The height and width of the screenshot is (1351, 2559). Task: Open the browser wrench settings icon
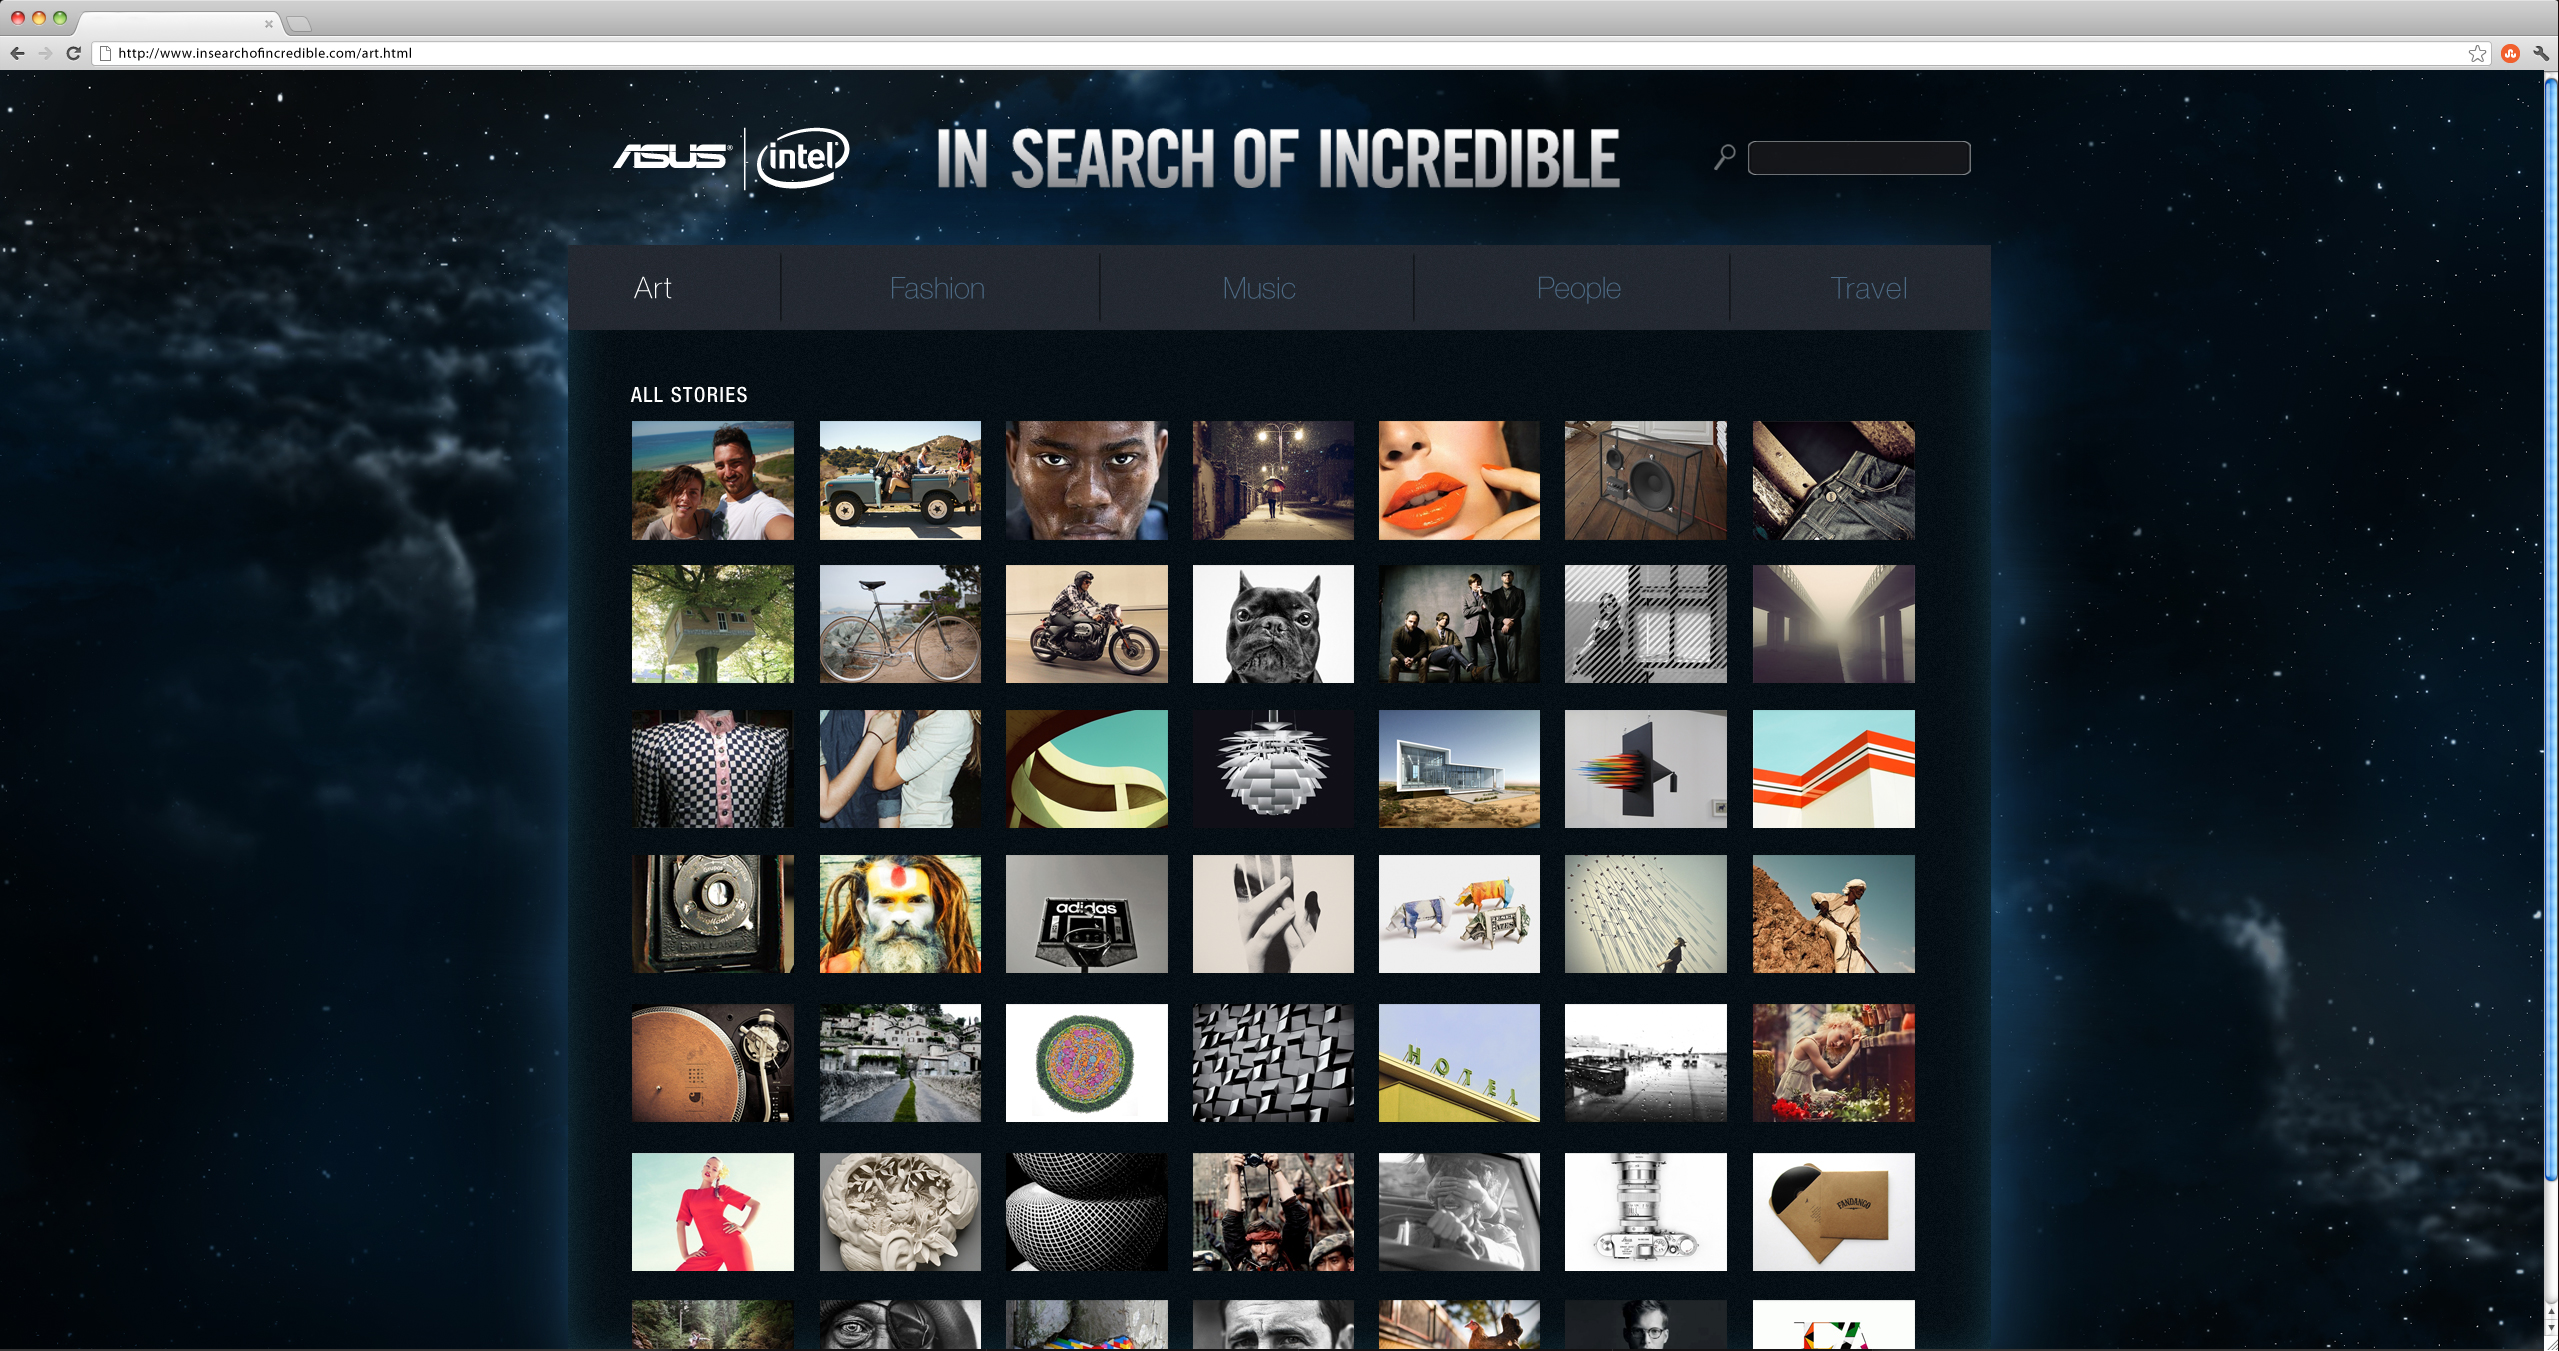(2541, 53)
